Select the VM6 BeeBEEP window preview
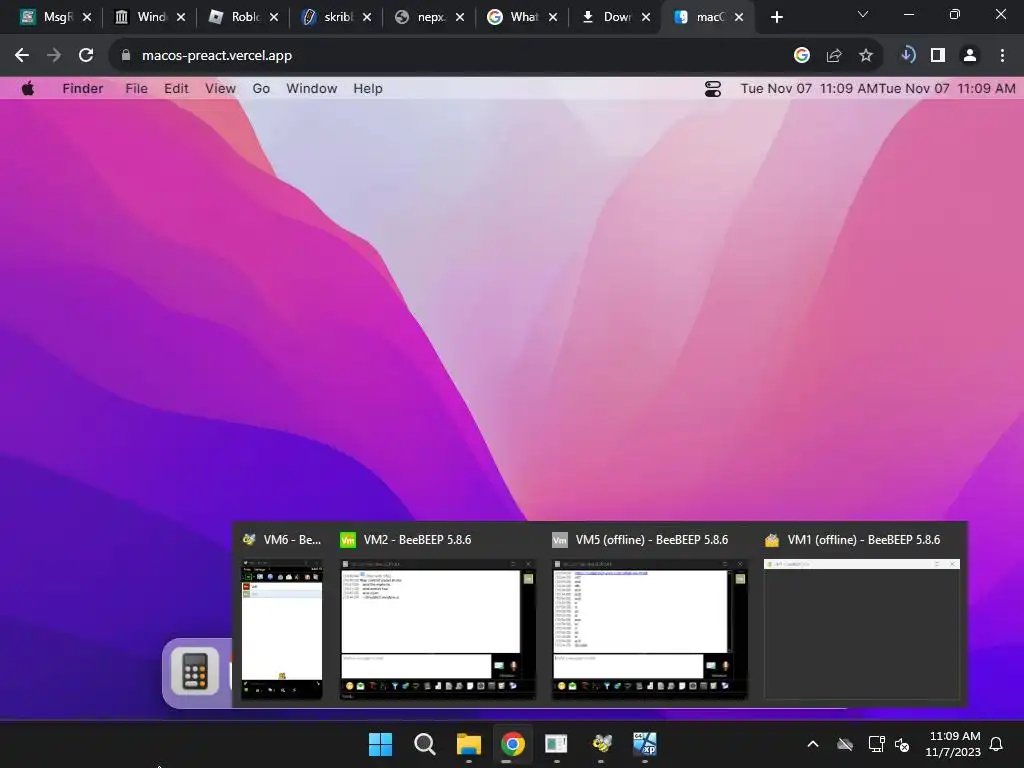Viewport: 1024px width, 768px height. [282, 629]
